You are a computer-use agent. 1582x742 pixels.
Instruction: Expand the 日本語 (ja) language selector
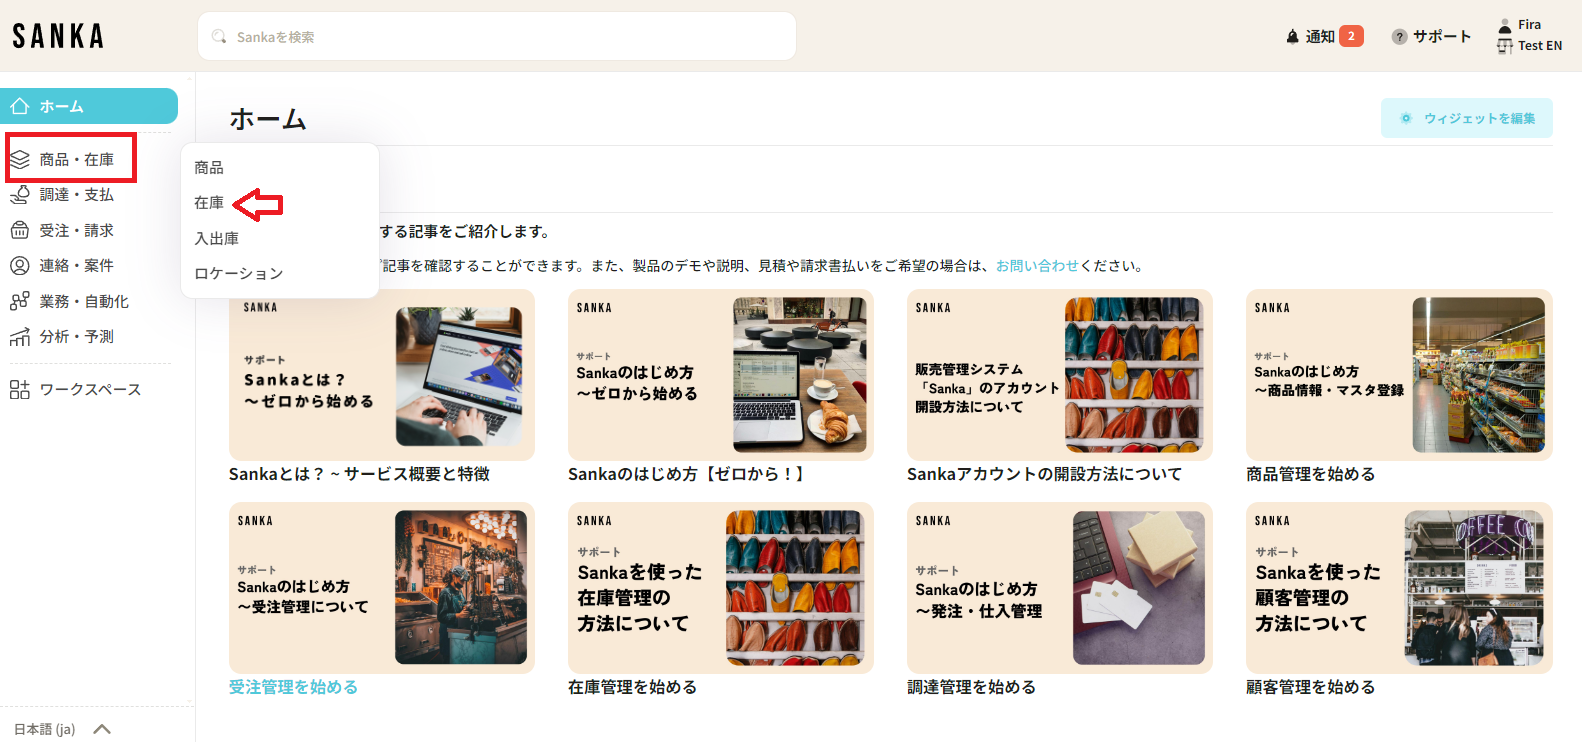click(62, 729)
